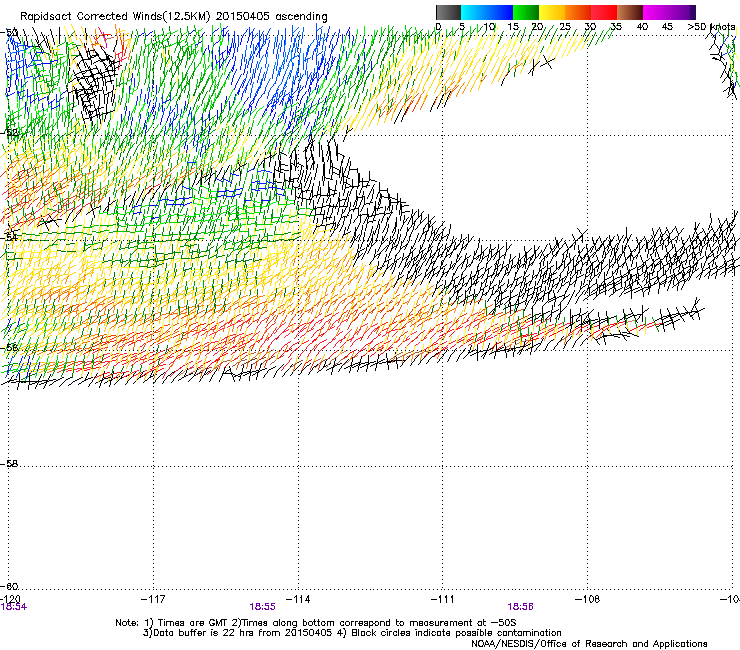Click the legend label '25'
The height and width of the screenshot is (650, 740).
[565, 27]
